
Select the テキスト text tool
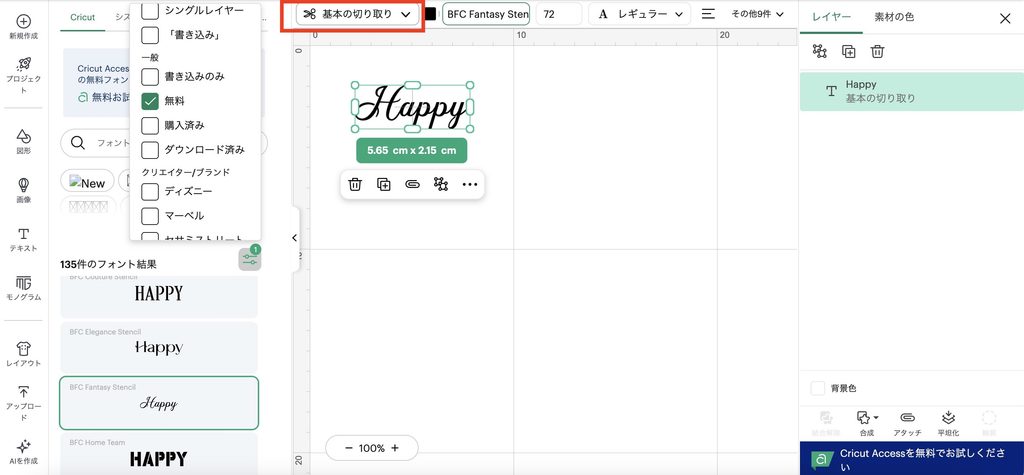pos(24,239)
